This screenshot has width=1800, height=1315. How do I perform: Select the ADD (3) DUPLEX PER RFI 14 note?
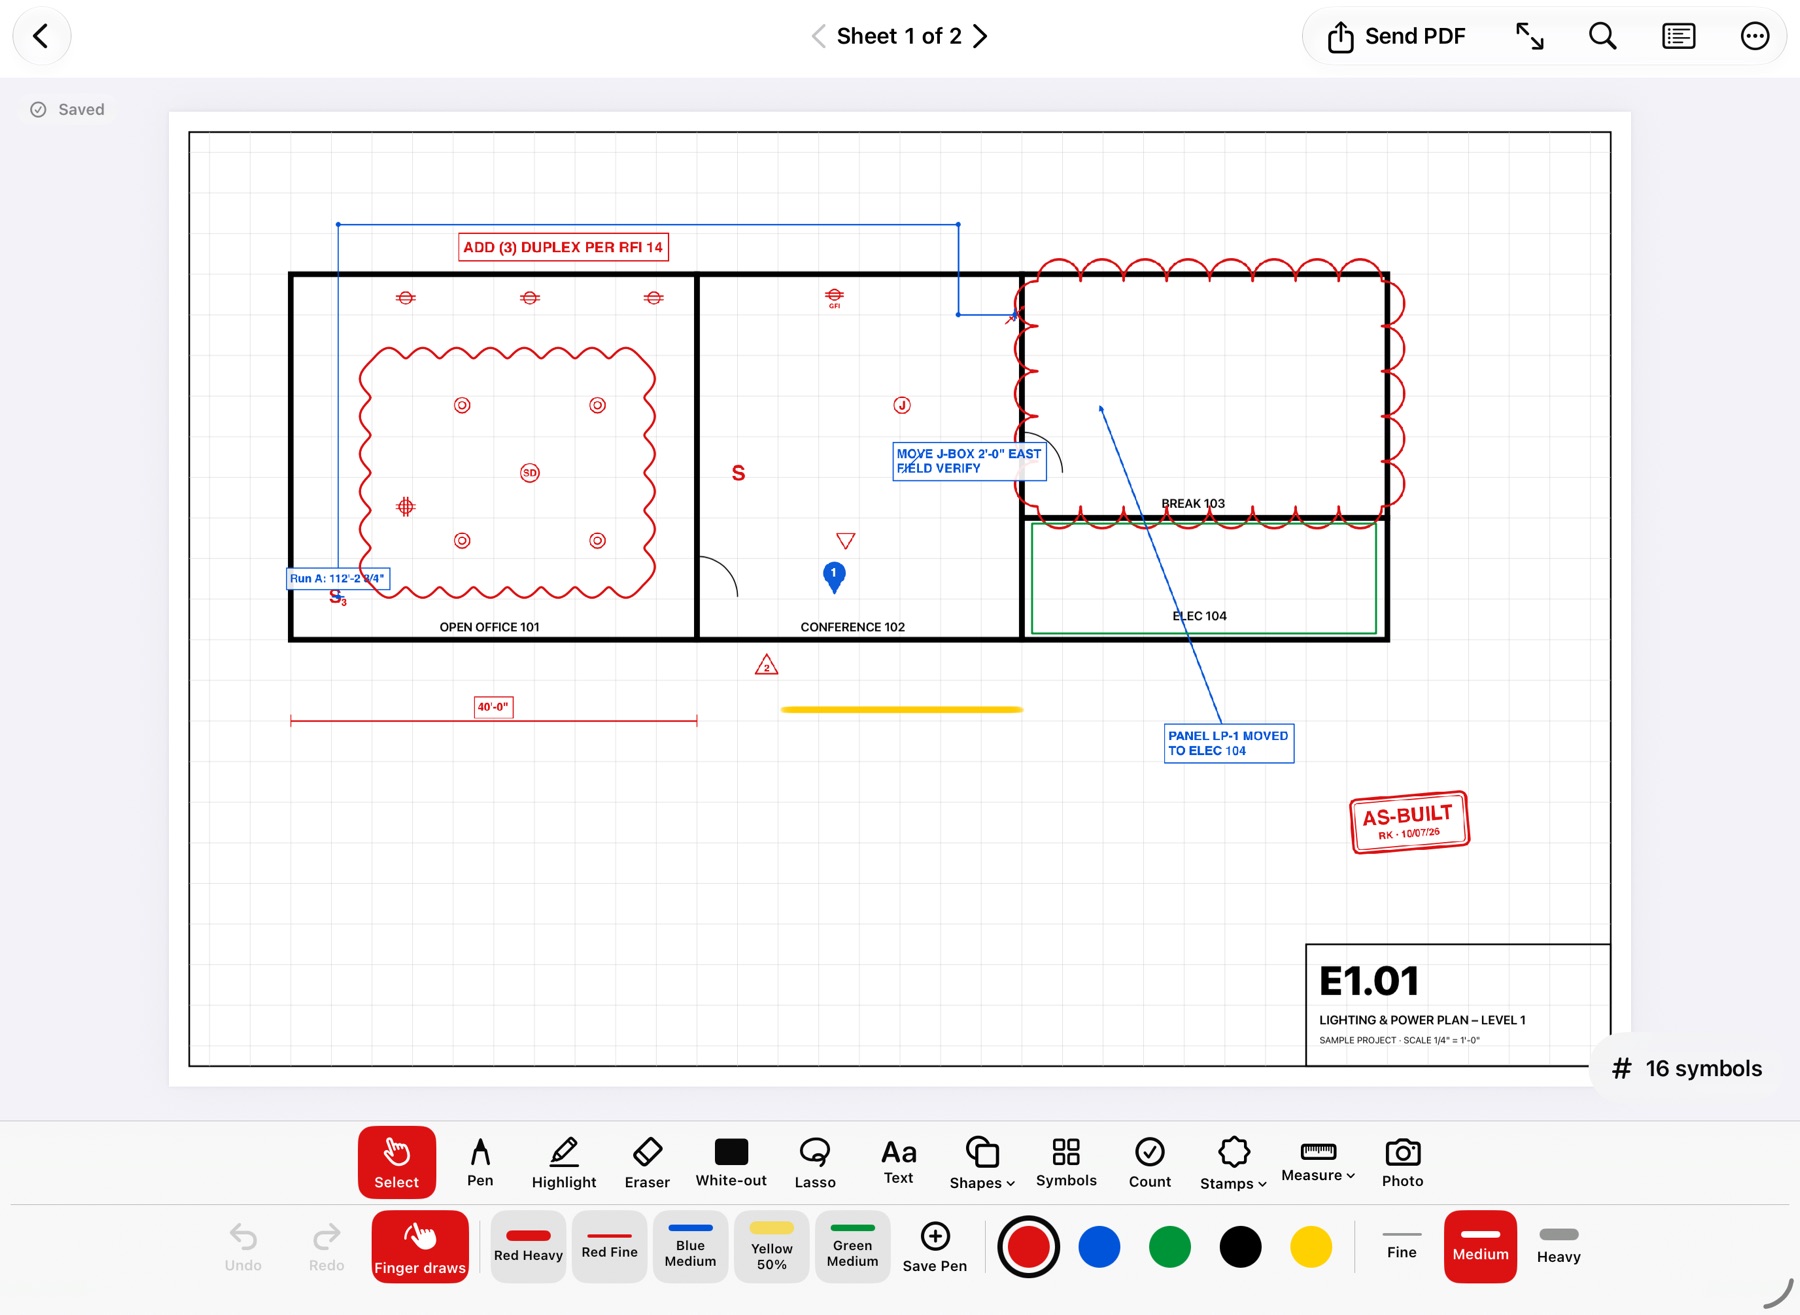[563, 247]
